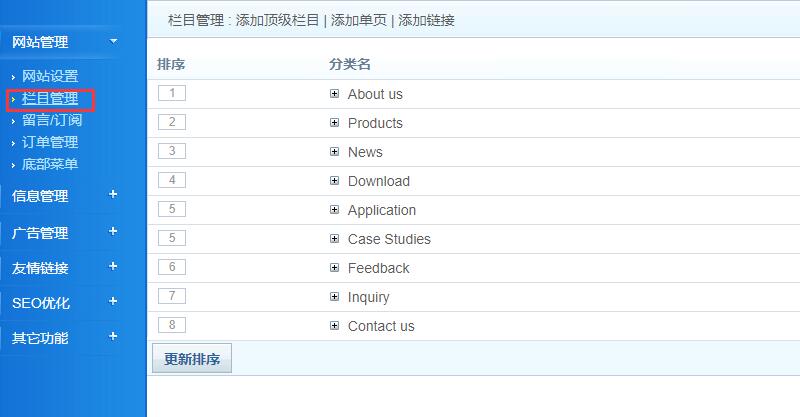Expand the Application category plus icon
Screen dimensions: 800x417
click(334, 210)
